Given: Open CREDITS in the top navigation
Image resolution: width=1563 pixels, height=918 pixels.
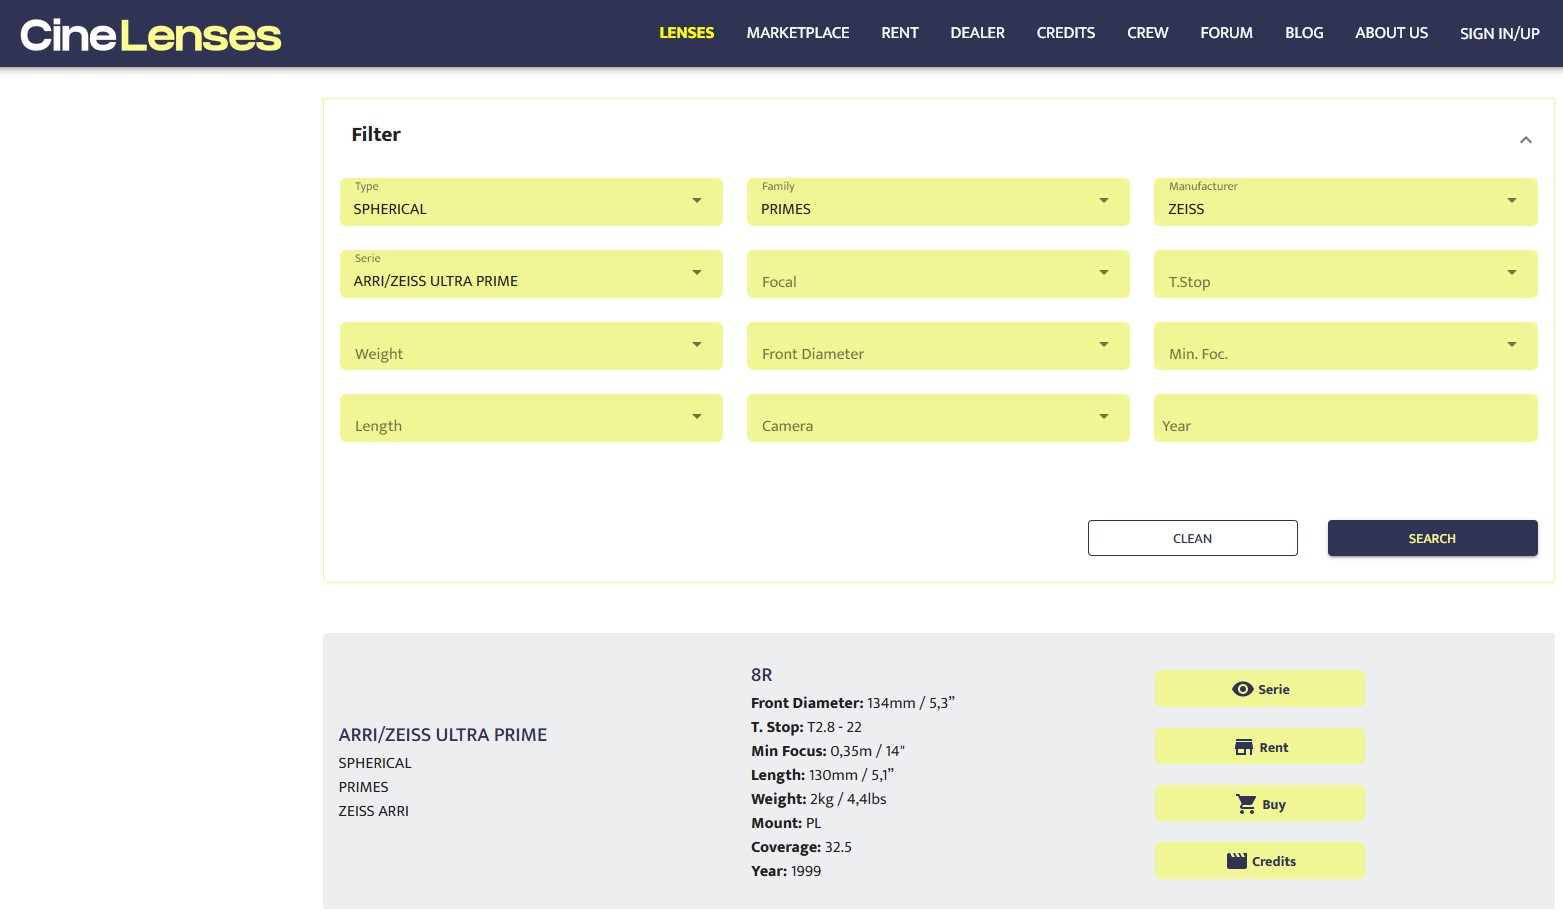Looking at the screenshot, I should coord(1066,33).
